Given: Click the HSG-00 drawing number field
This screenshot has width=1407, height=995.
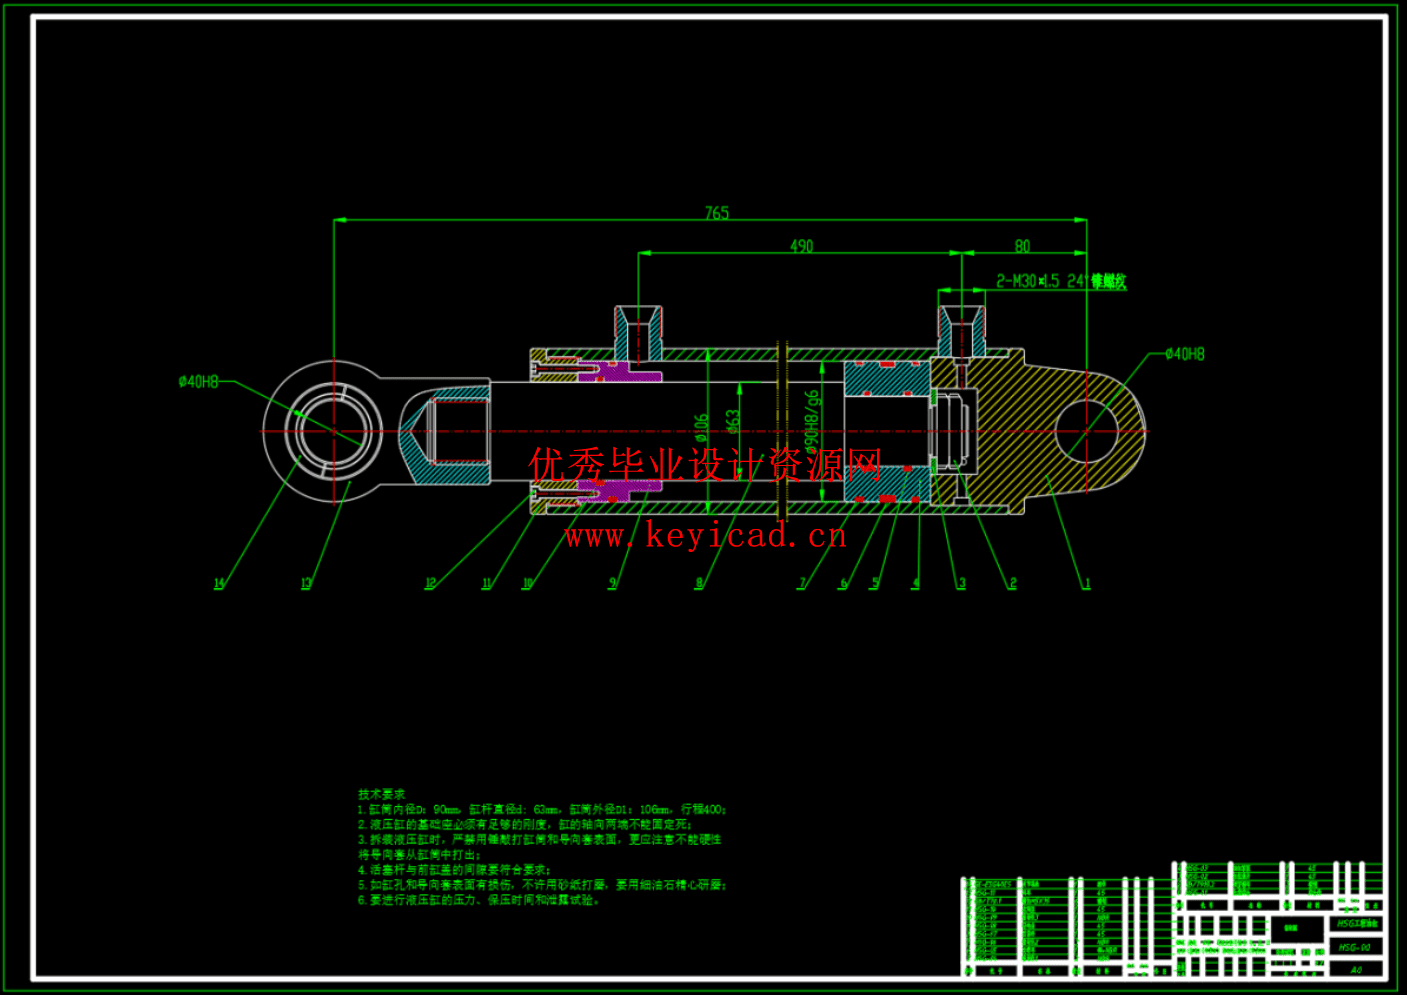Looking at the screenshot, I should [x=1355, y=947].
